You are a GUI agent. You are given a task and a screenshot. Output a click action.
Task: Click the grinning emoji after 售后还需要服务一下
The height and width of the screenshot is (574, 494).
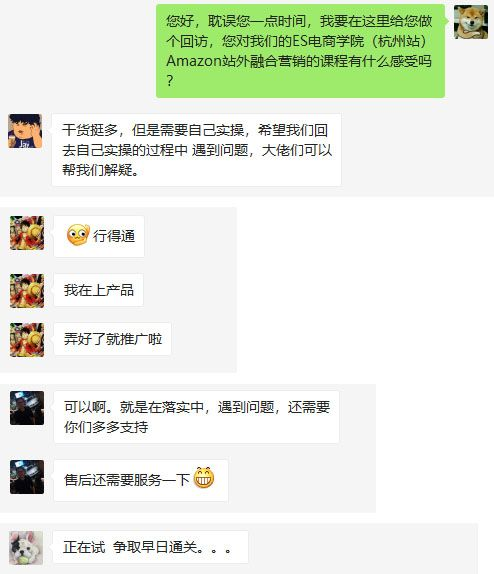point(204,477)
